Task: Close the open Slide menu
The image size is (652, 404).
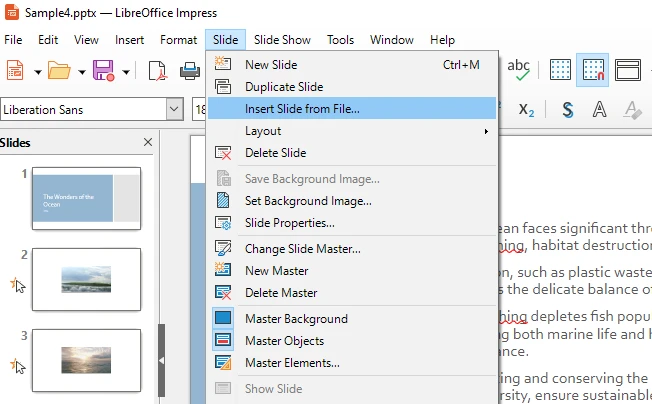Action: pyautogui.click(x=225, y=40)
